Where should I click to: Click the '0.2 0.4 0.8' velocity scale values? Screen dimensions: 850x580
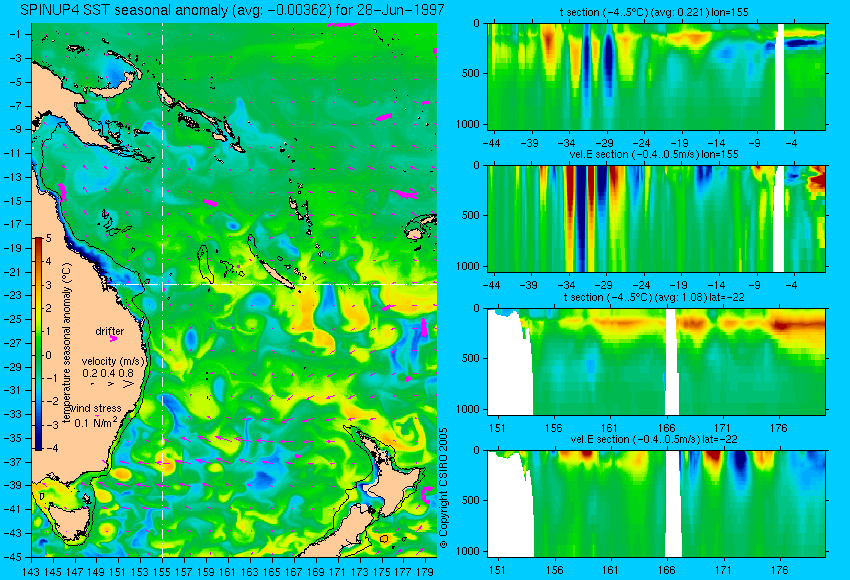[108, 373]
